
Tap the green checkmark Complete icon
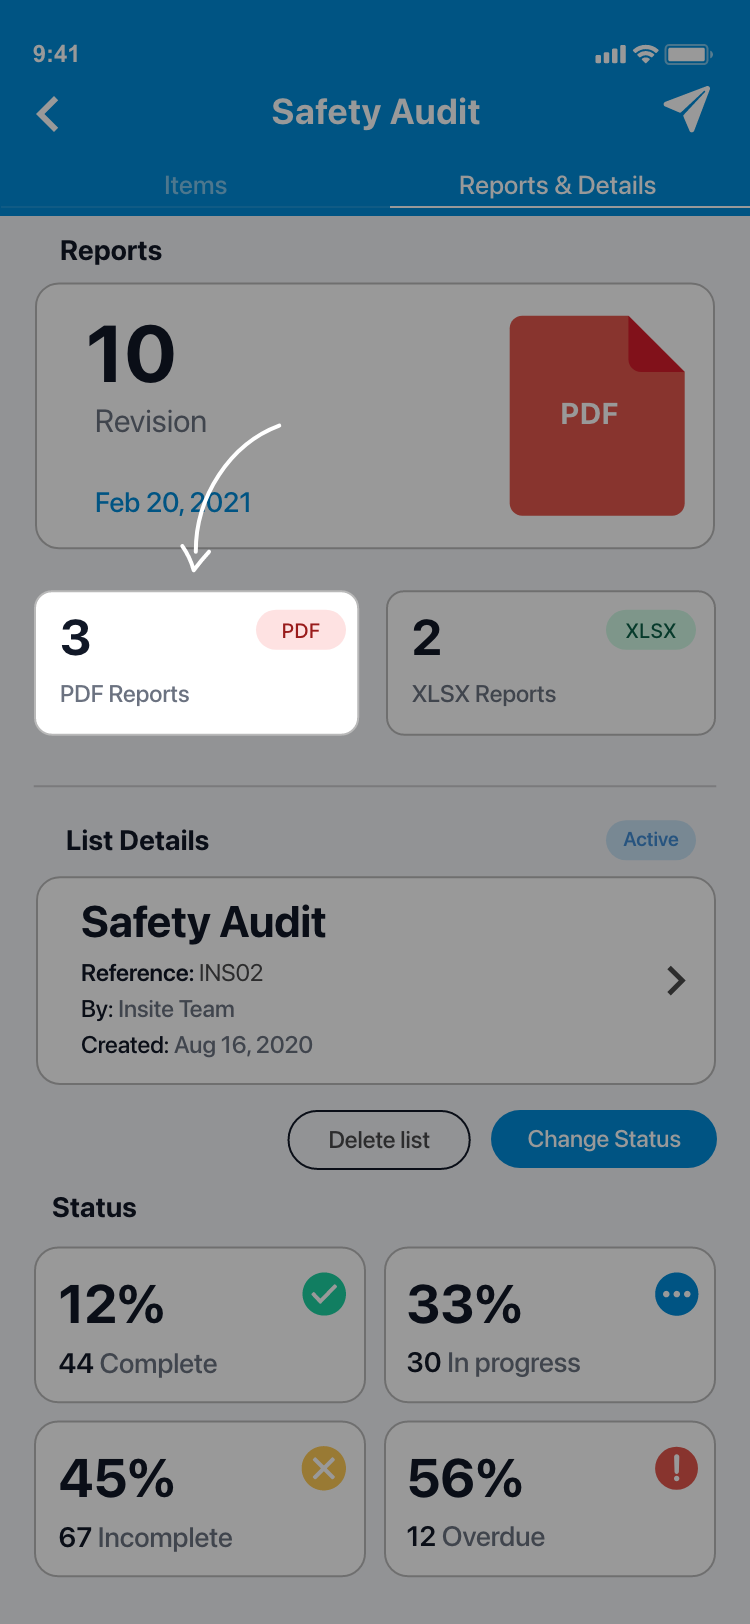[324, 1295]
